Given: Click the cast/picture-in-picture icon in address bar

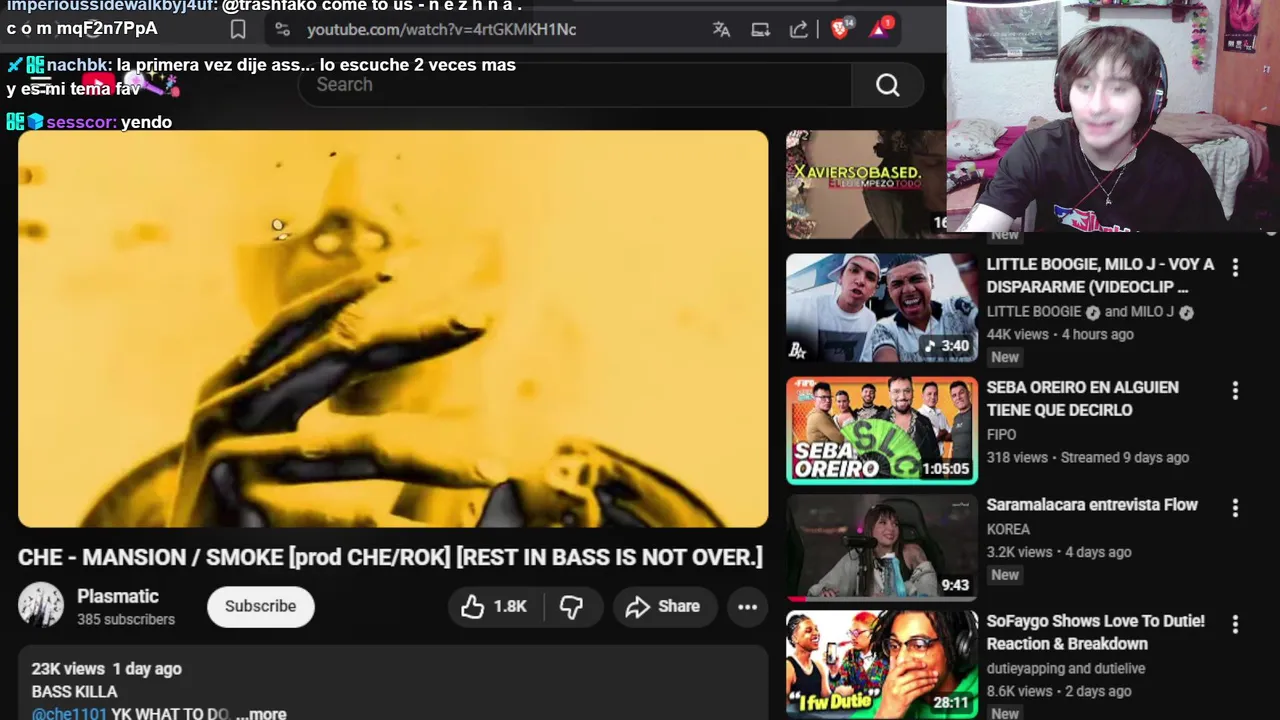Looking at the screenshot, I should [760, 30].
